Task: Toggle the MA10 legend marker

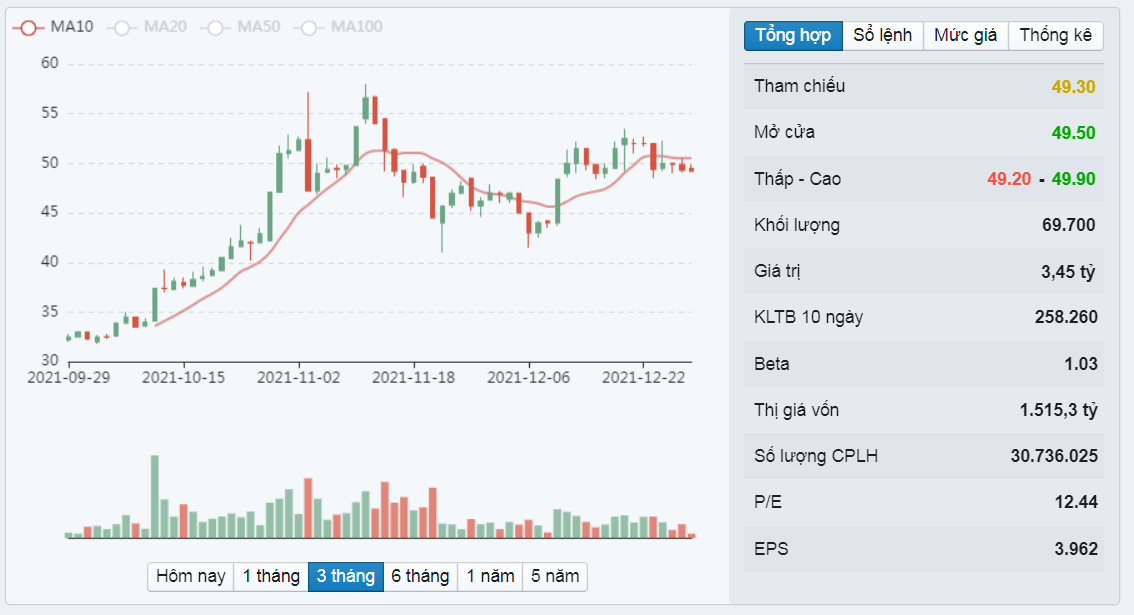Action: (30, 27)
